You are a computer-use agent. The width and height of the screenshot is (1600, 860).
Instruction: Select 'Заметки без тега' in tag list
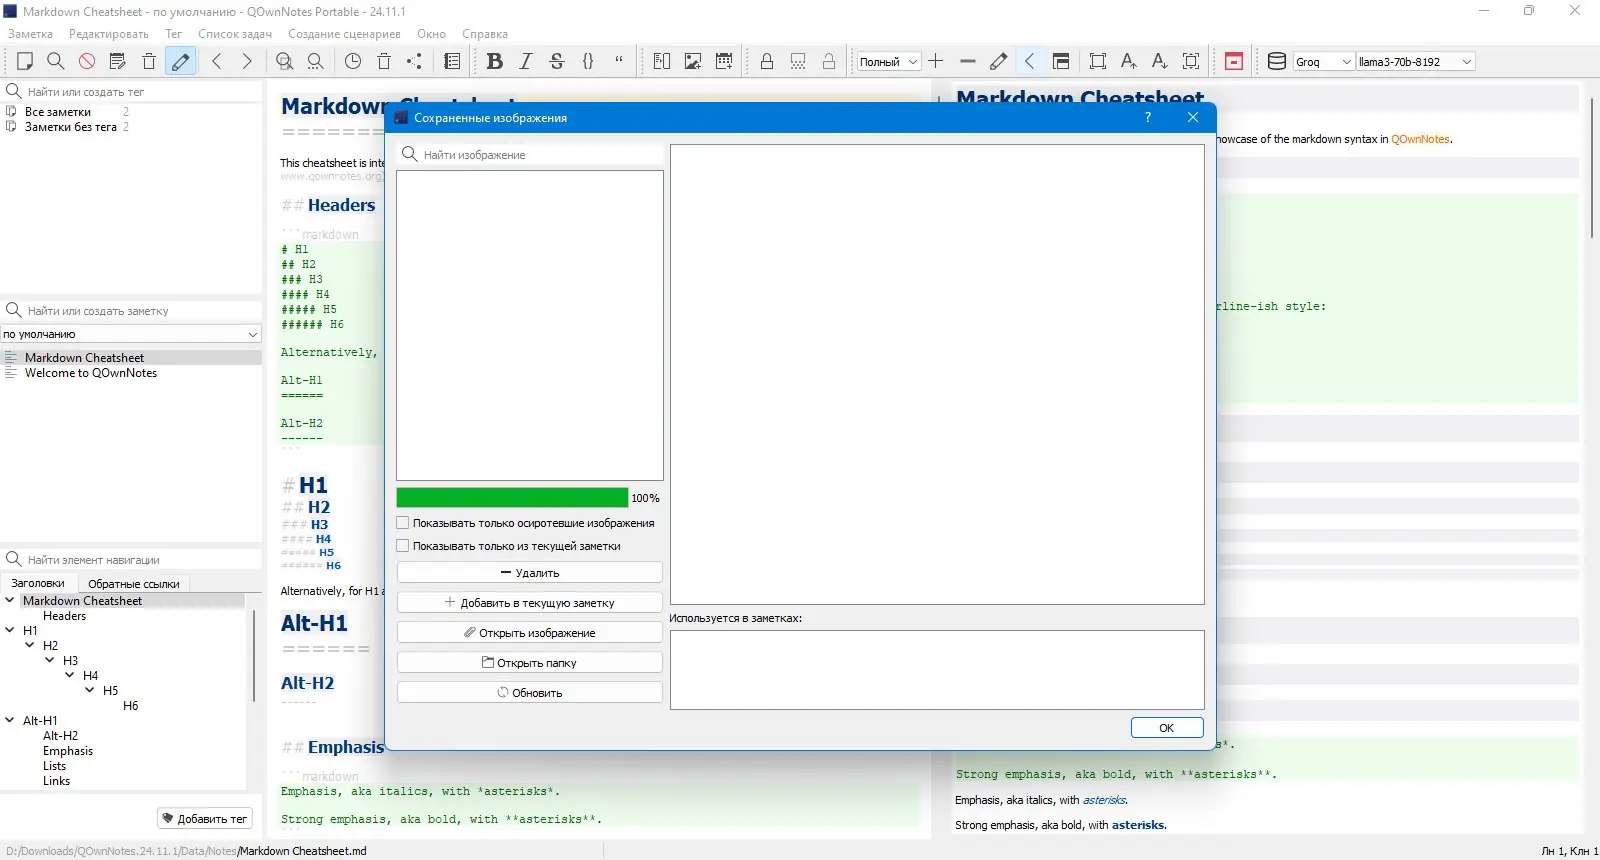point(71,127)
